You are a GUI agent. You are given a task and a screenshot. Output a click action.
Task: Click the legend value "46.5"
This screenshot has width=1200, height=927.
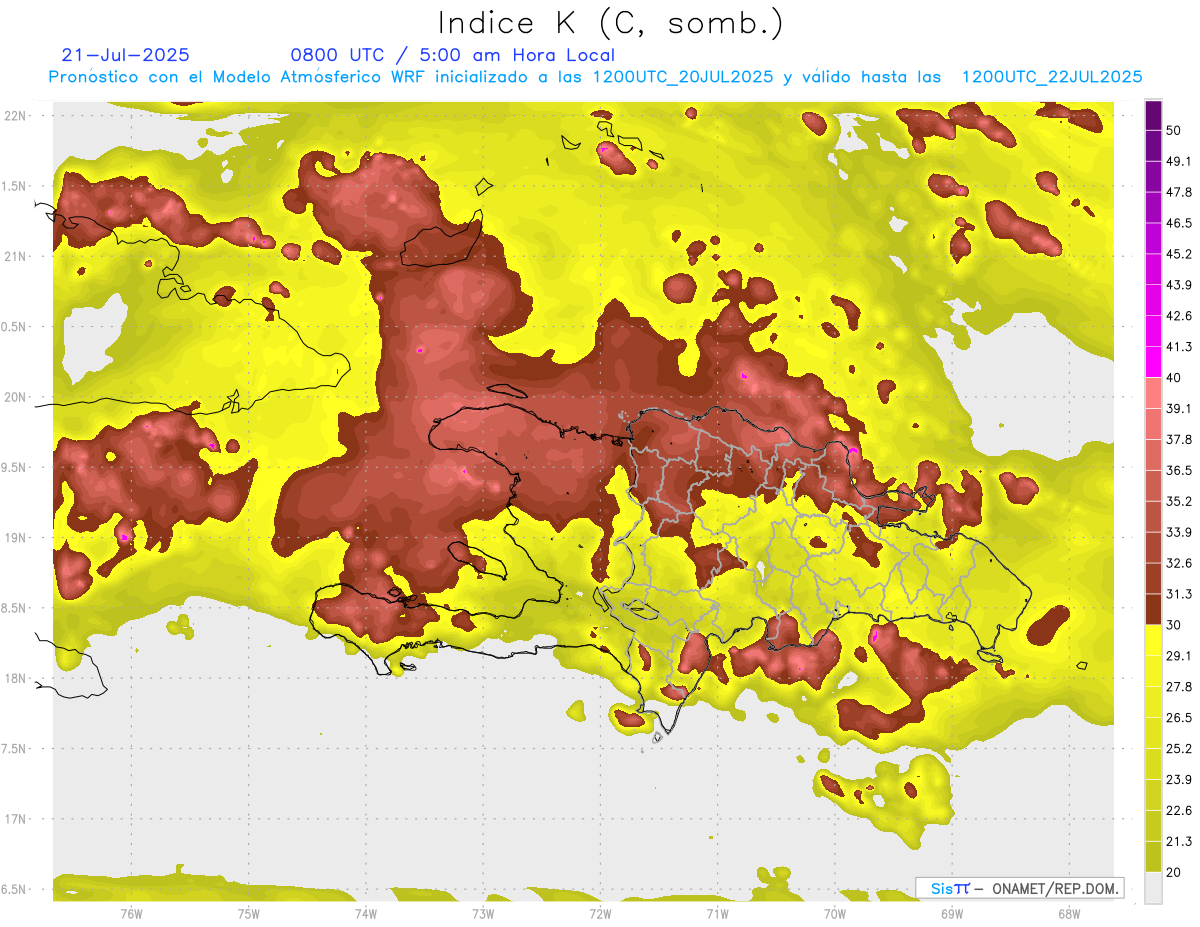(1180, 223)
